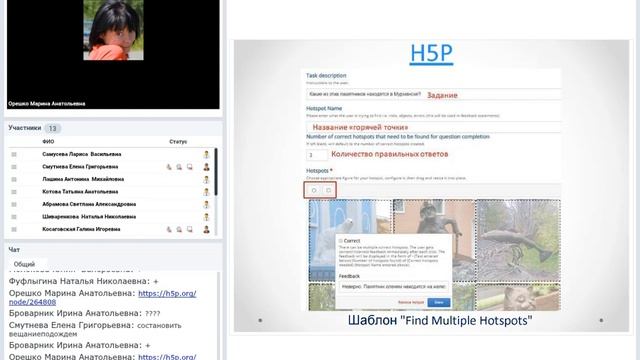The image size is (640, 360).
Task: Click moderator avatar icon for Косаговская Галина Игоревна
Action: [207, 229]
